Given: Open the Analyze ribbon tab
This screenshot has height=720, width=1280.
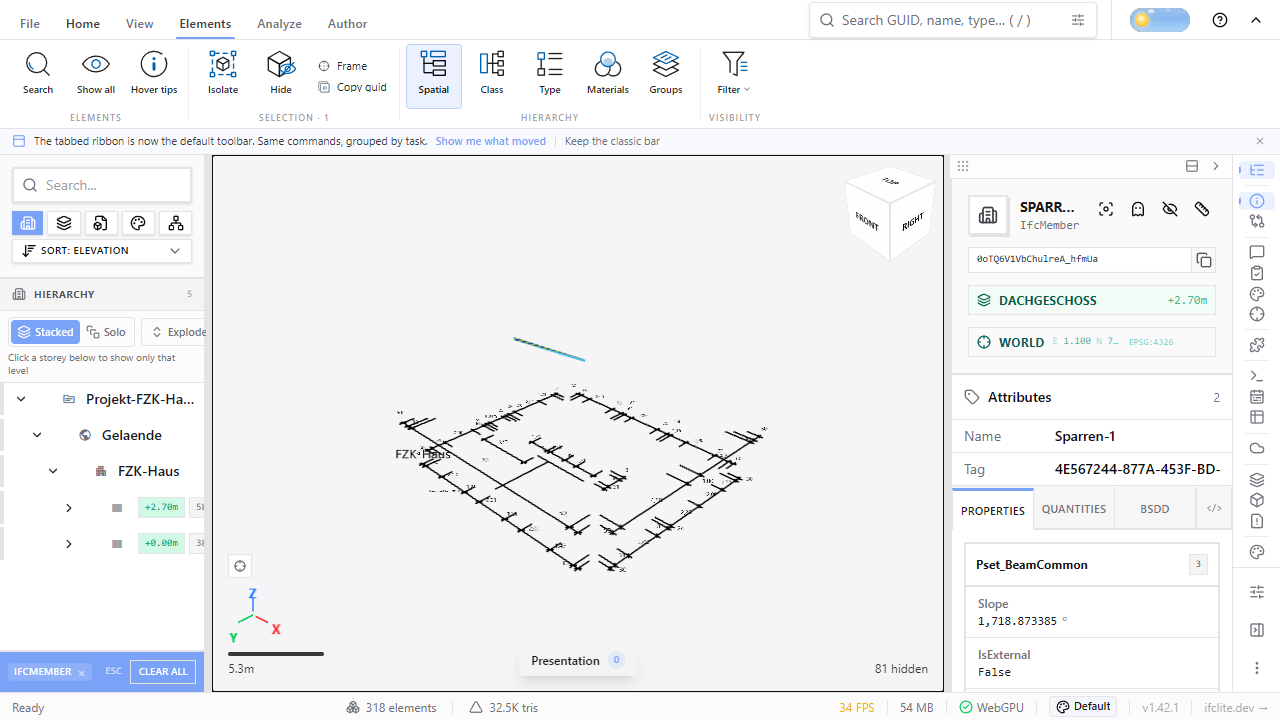Looking at the screenshot, I should pyautogui.click(x=279, y=24).
